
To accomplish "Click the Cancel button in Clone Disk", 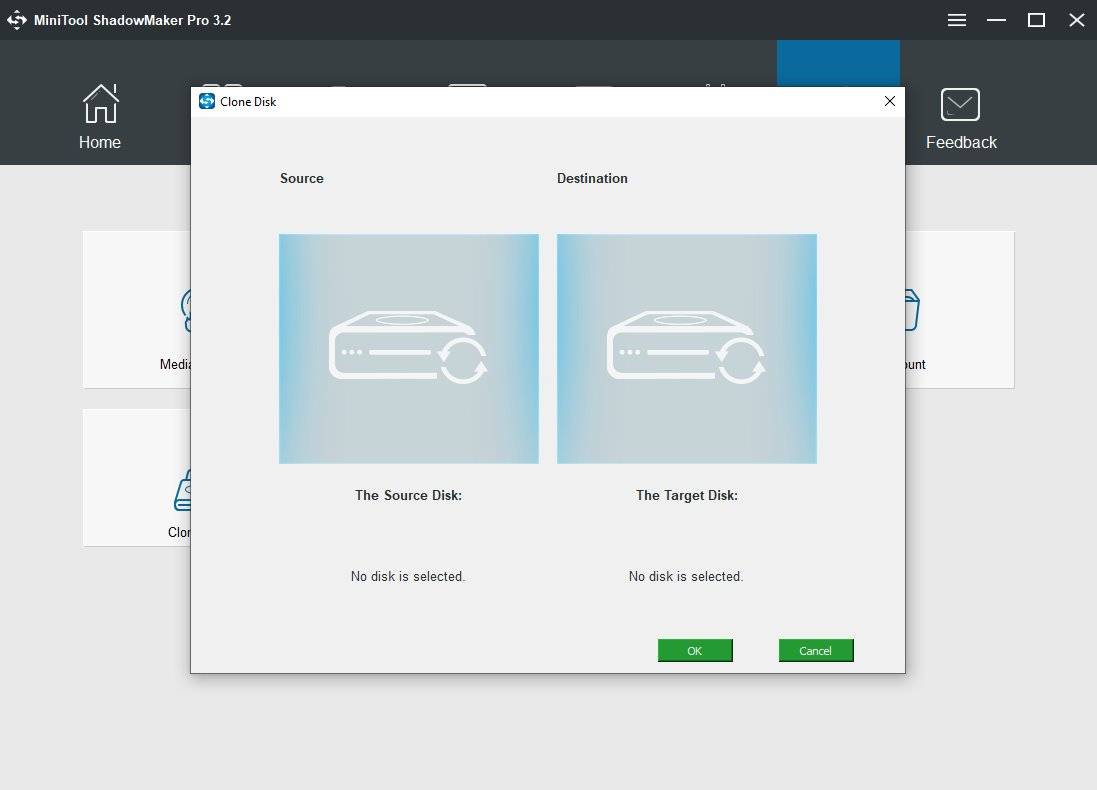I will [816, 650].
